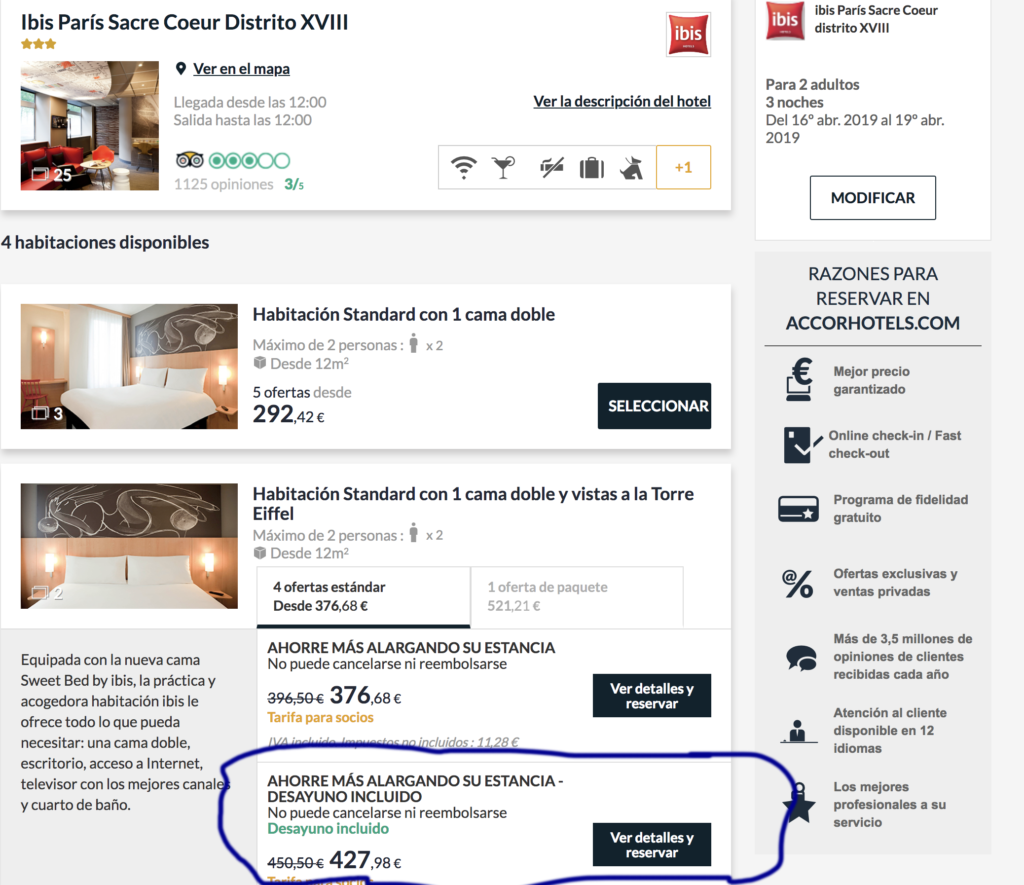Open the first Standard room photo thumbnail
Viewport: 1024px width, 885px height.
coord(129,366)
